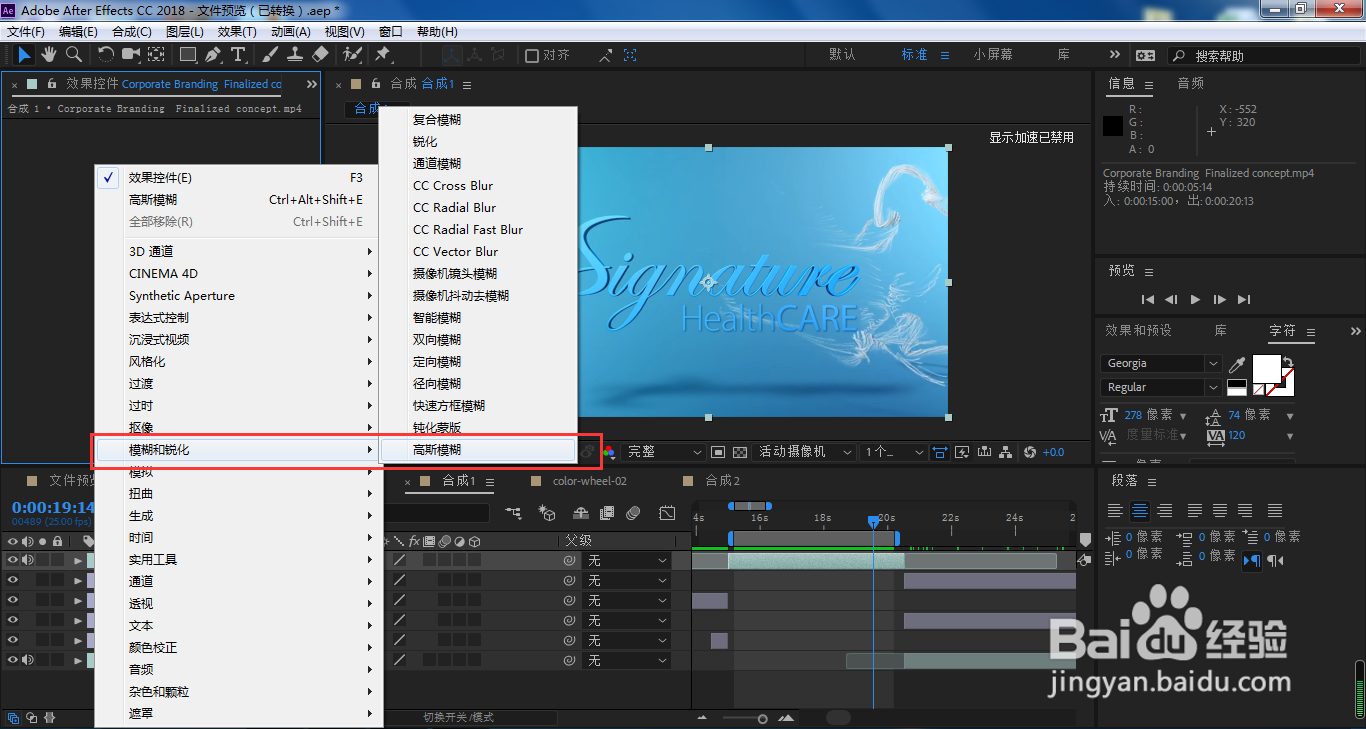
Task: Select center text alignment
Action: pyautogui.click(x=1140, y=511)
